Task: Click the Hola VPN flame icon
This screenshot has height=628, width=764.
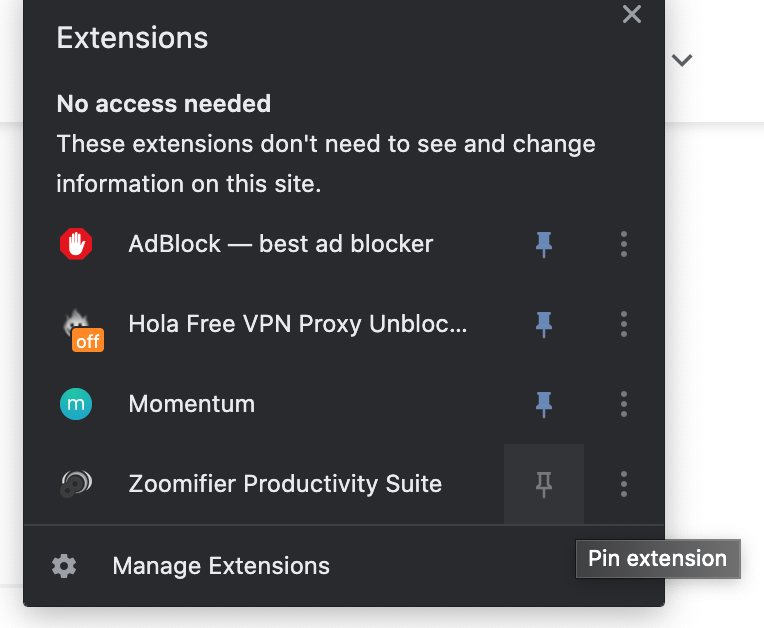Action: coord(82,329)
